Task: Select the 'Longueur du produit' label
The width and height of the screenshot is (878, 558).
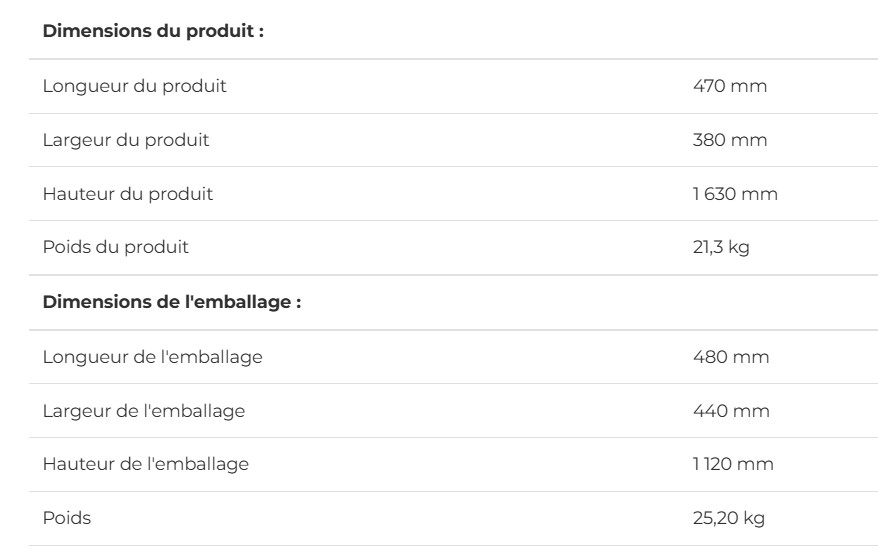Action: pyautogui.click(x=134, y=86)
